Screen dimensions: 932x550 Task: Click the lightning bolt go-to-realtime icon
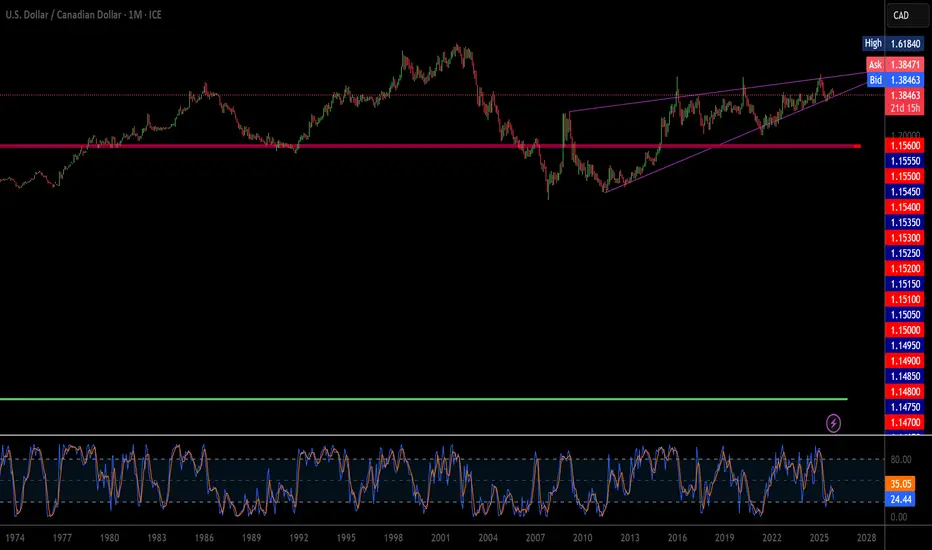pos(833,423)
